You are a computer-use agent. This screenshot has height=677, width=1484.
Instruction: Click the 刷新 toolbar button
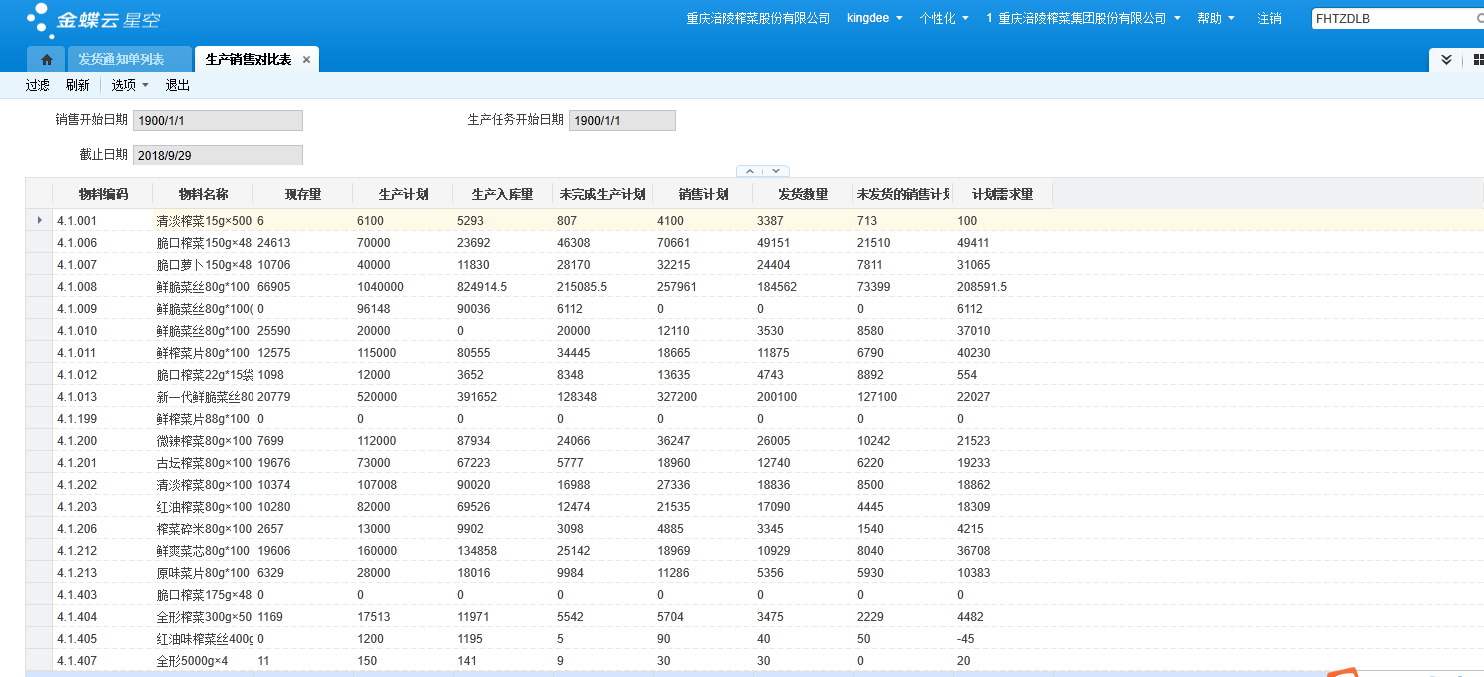(x=78, y=85)
